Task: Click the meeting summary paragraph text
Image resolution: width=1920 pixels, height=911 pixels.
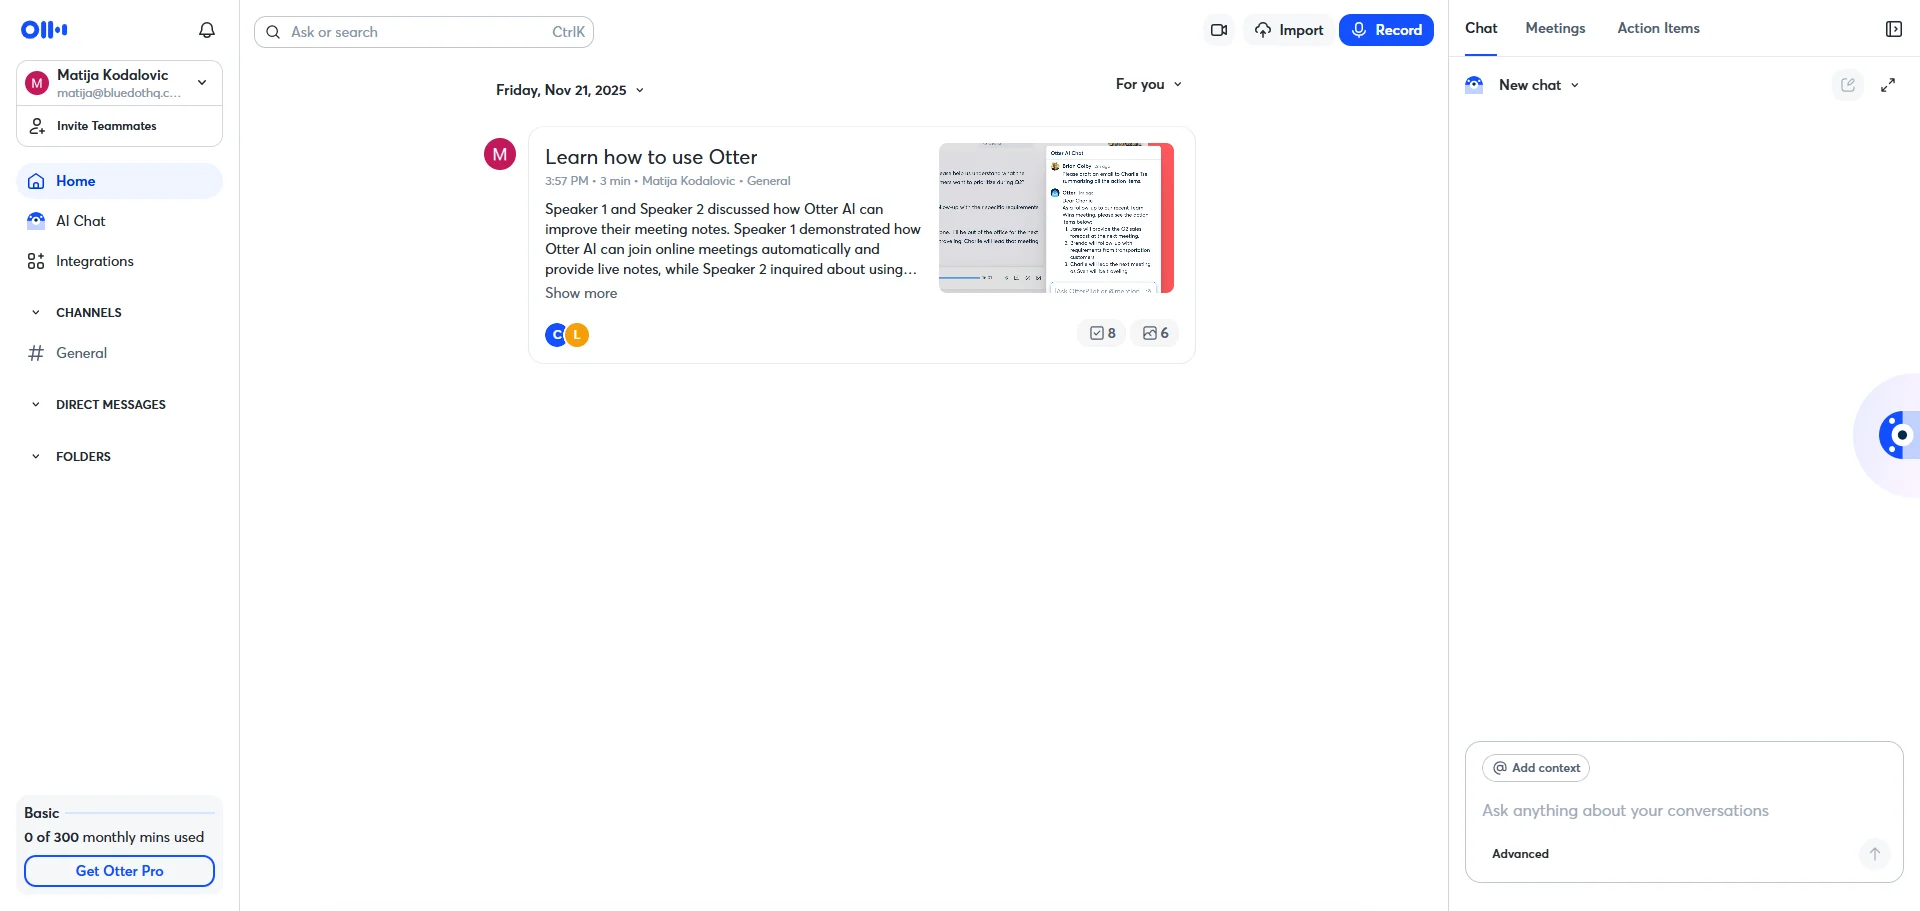Action: point(733,239)
